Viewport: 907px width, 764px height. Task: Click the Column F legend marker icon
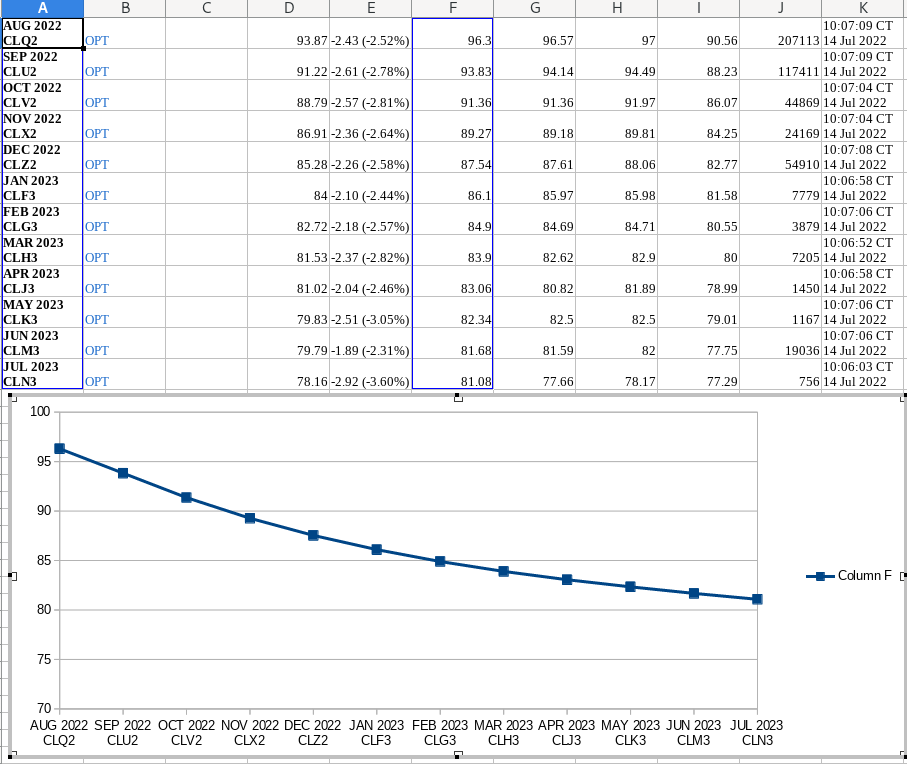[820, 576]
